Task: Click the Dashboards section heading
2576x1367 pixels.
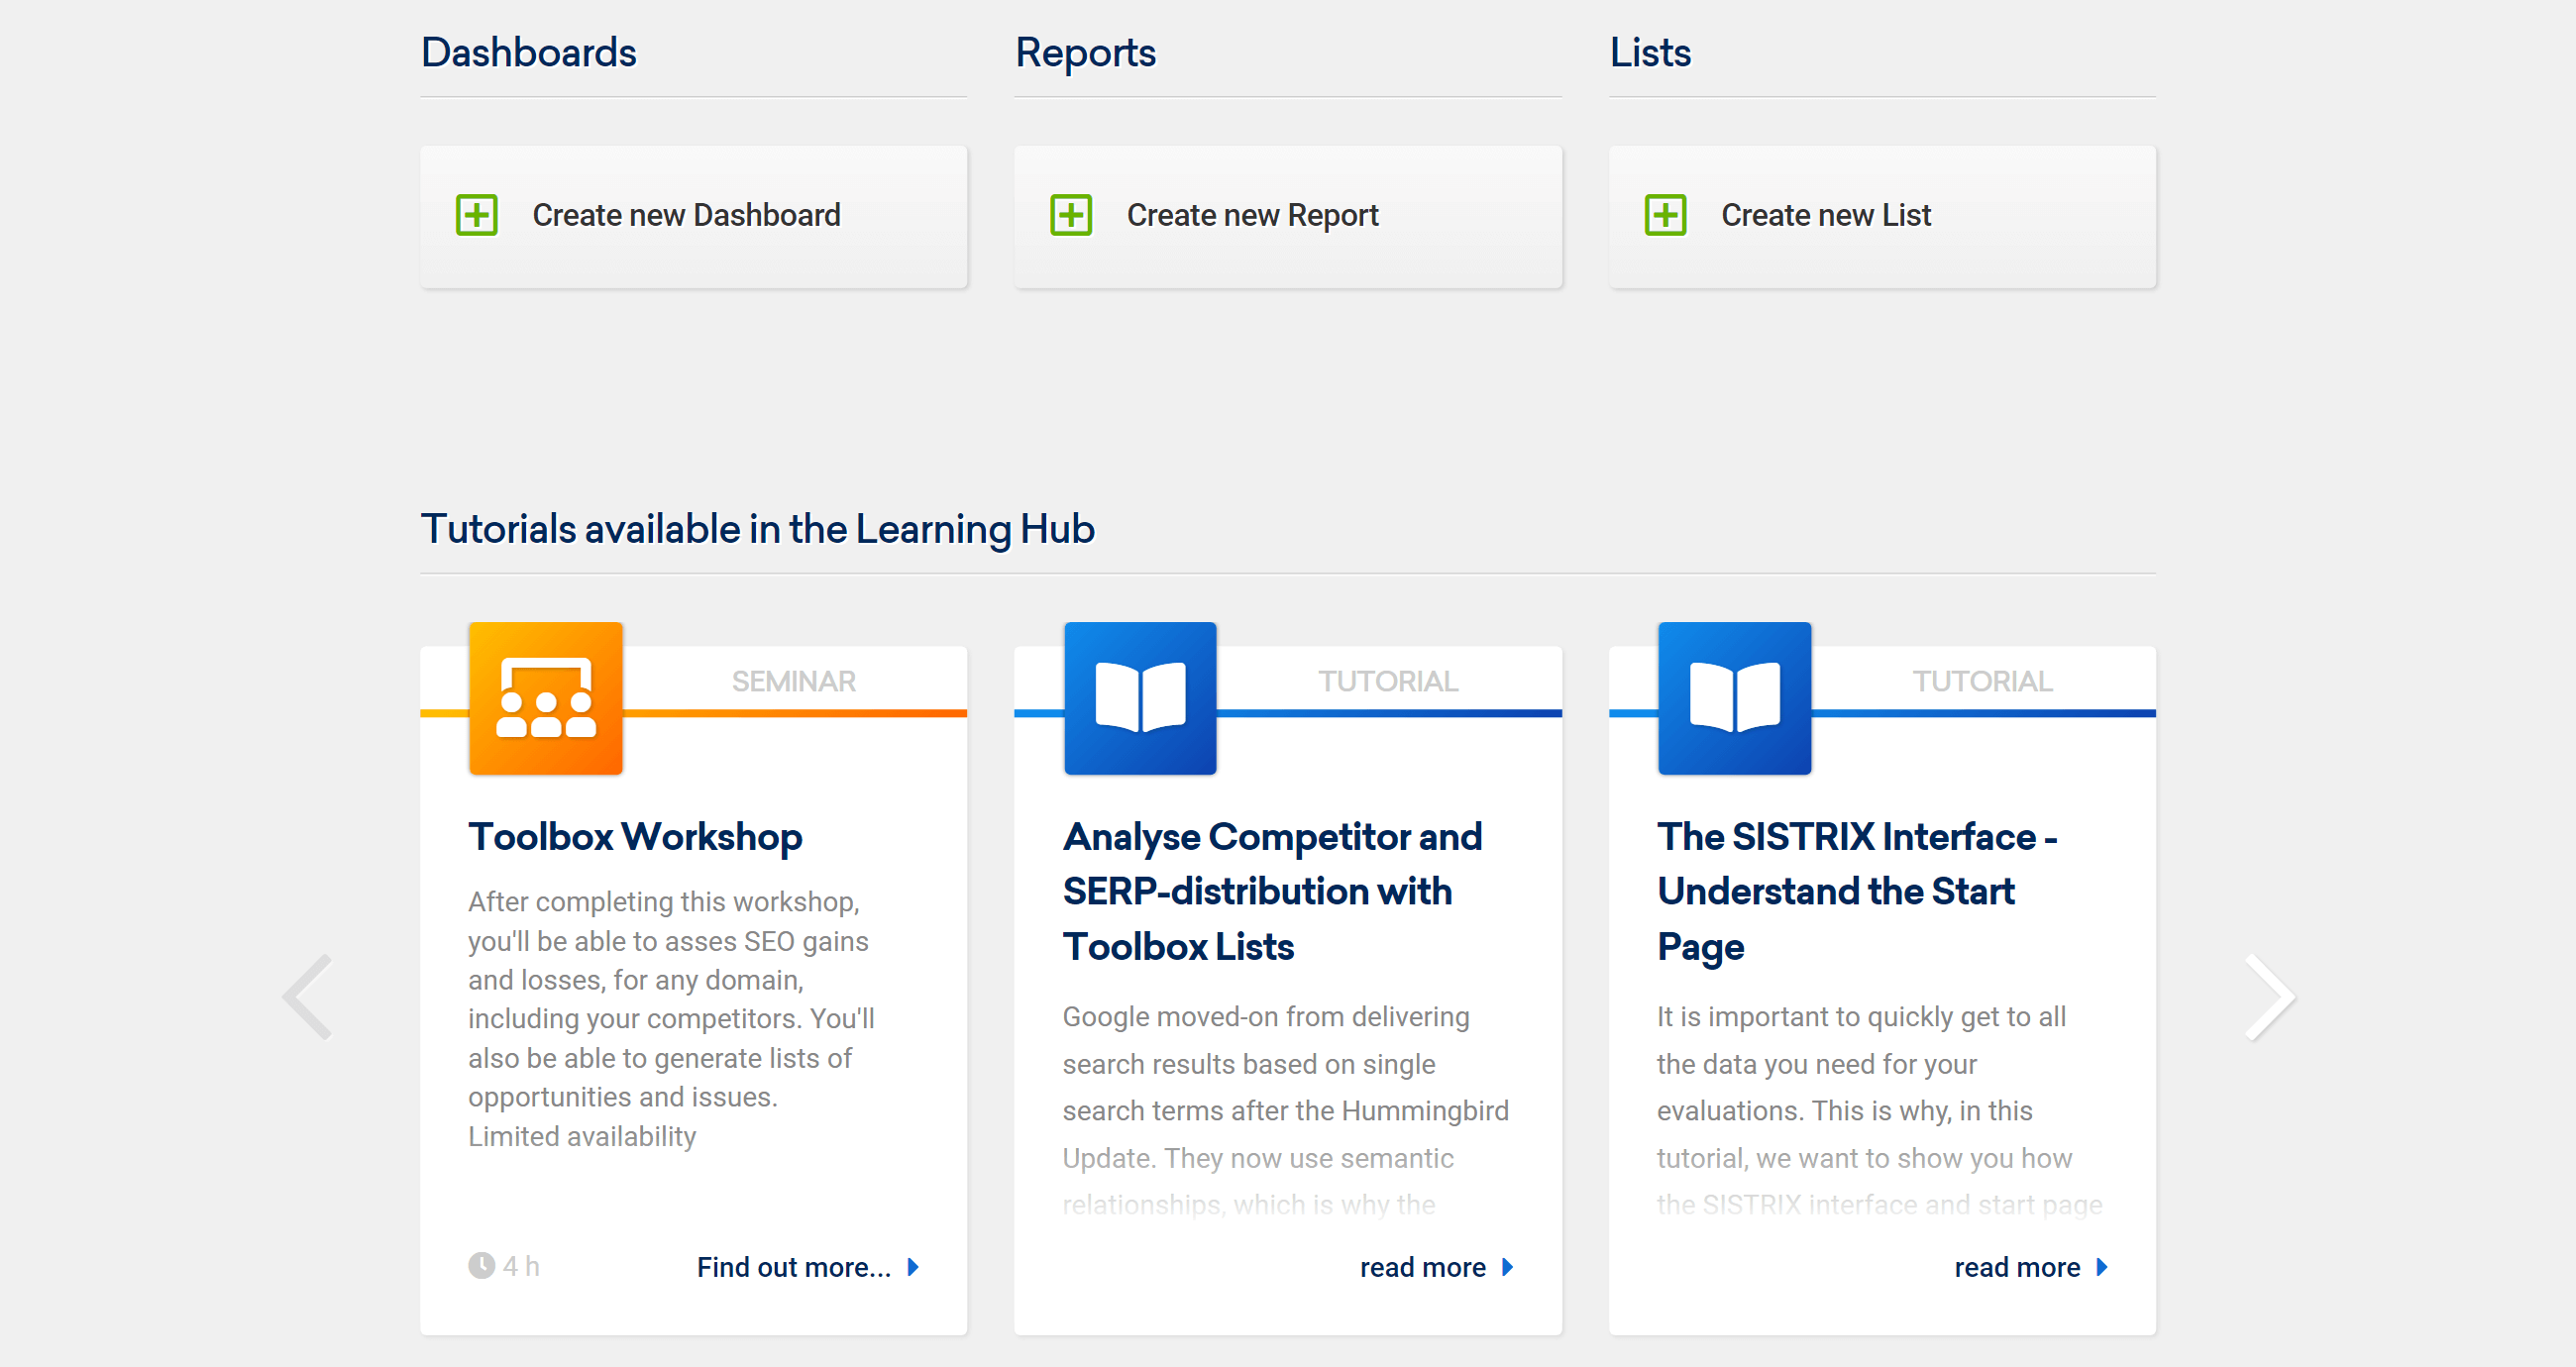Action: 528,52
